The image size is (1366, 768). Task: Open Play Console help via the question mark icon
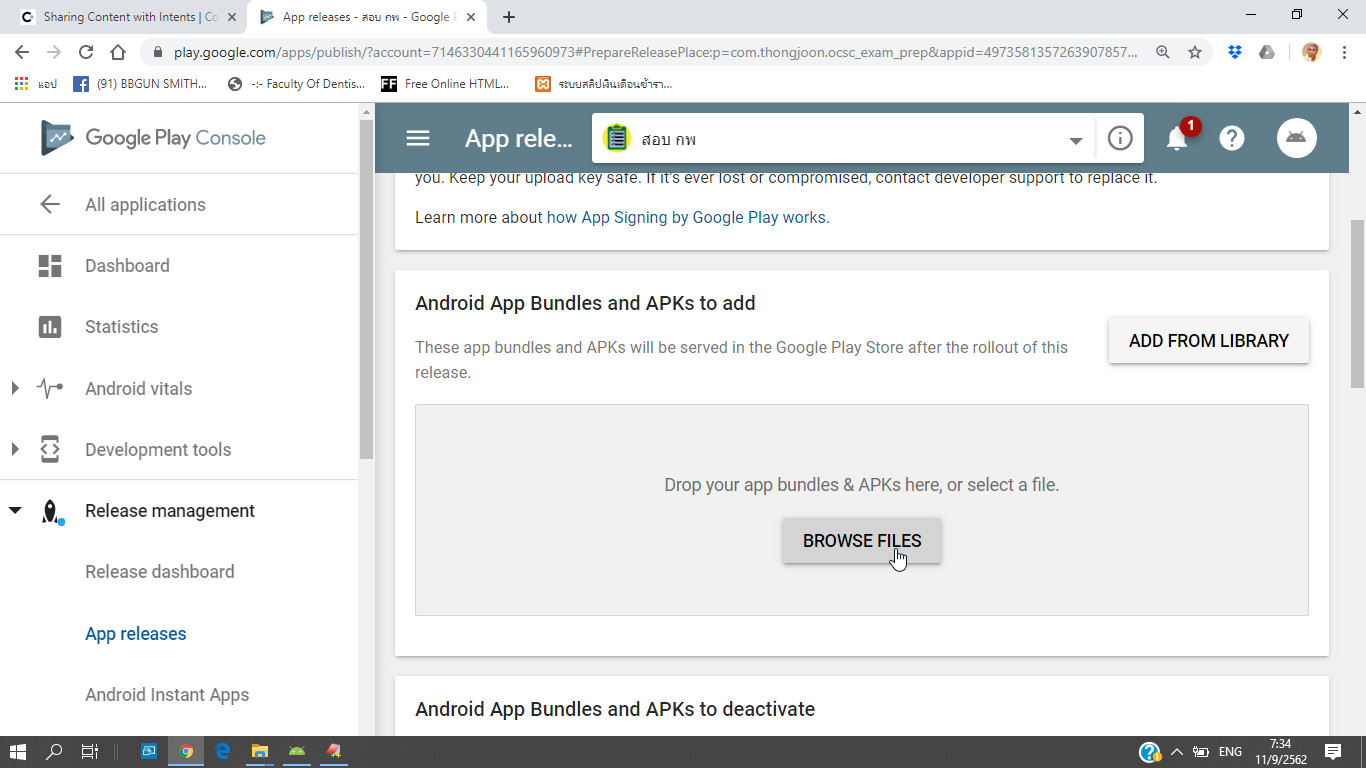tap(1231, 138)
